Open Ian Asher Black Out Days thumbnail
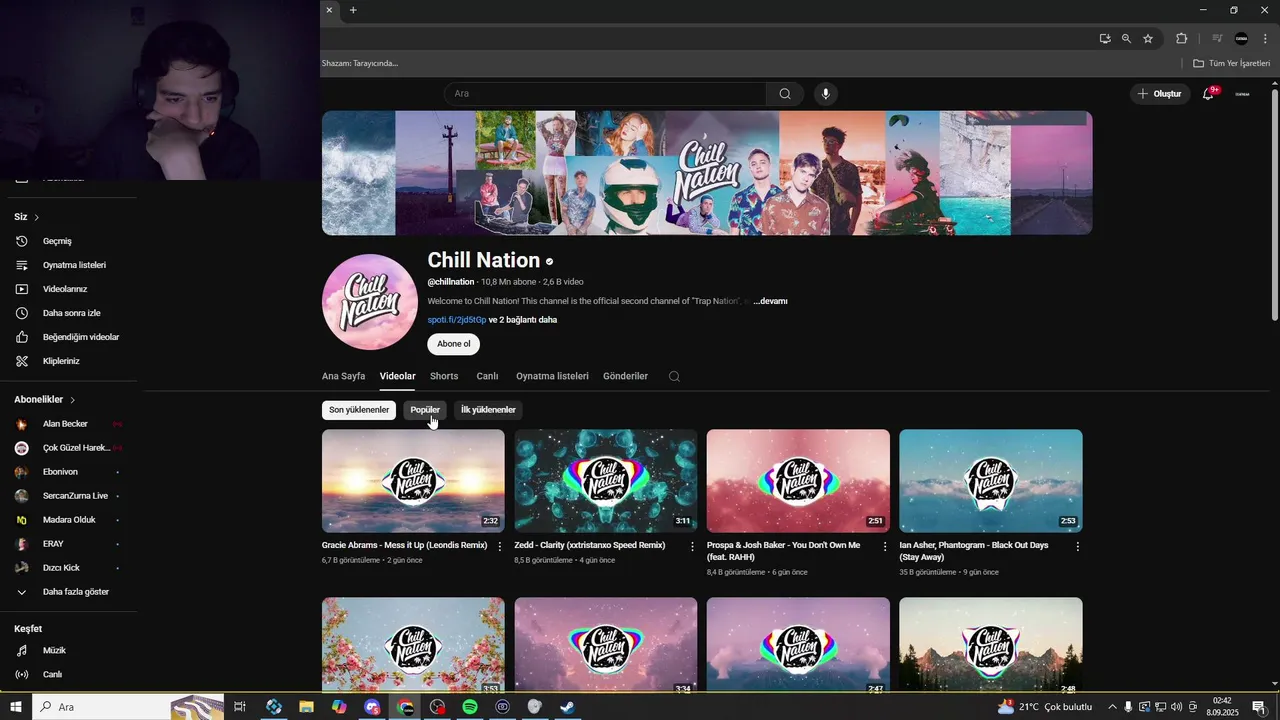This screenshot has width=1280, height=720. pyautogui.click(x=991, y=481)
